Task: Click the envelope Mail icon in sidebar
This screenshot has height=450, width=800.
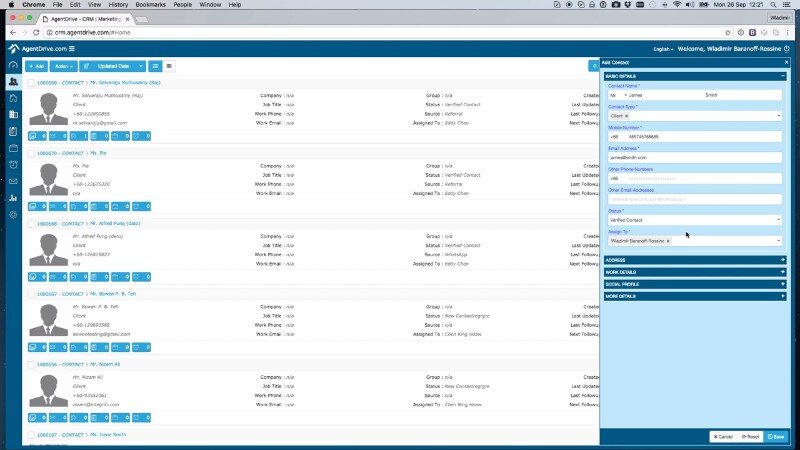Action: coord(13,181)
